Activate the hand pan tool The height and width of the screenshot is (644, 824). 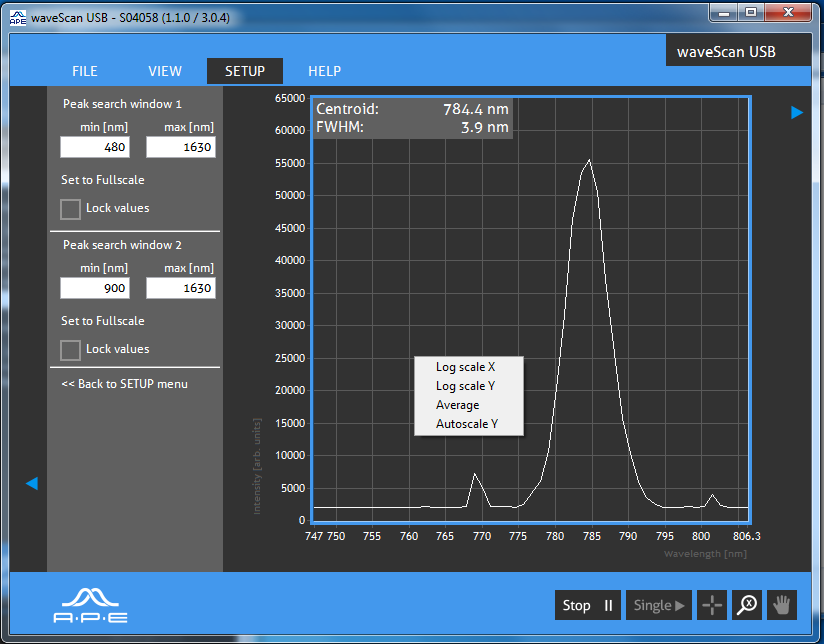tap(781, 605)
